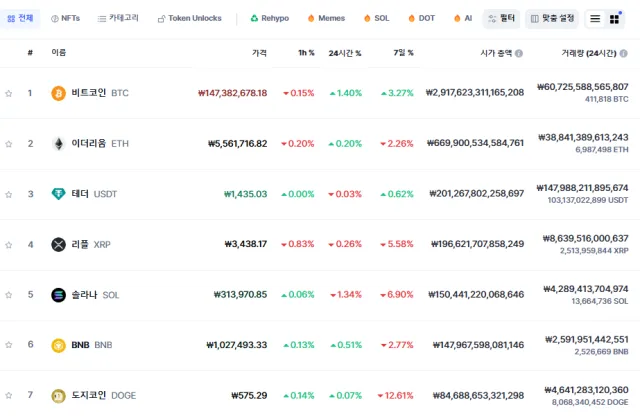The height and width of the screenshot is (418, 640).
Task: Click the Solana coin logo
Action: click(x=58, y=295)
